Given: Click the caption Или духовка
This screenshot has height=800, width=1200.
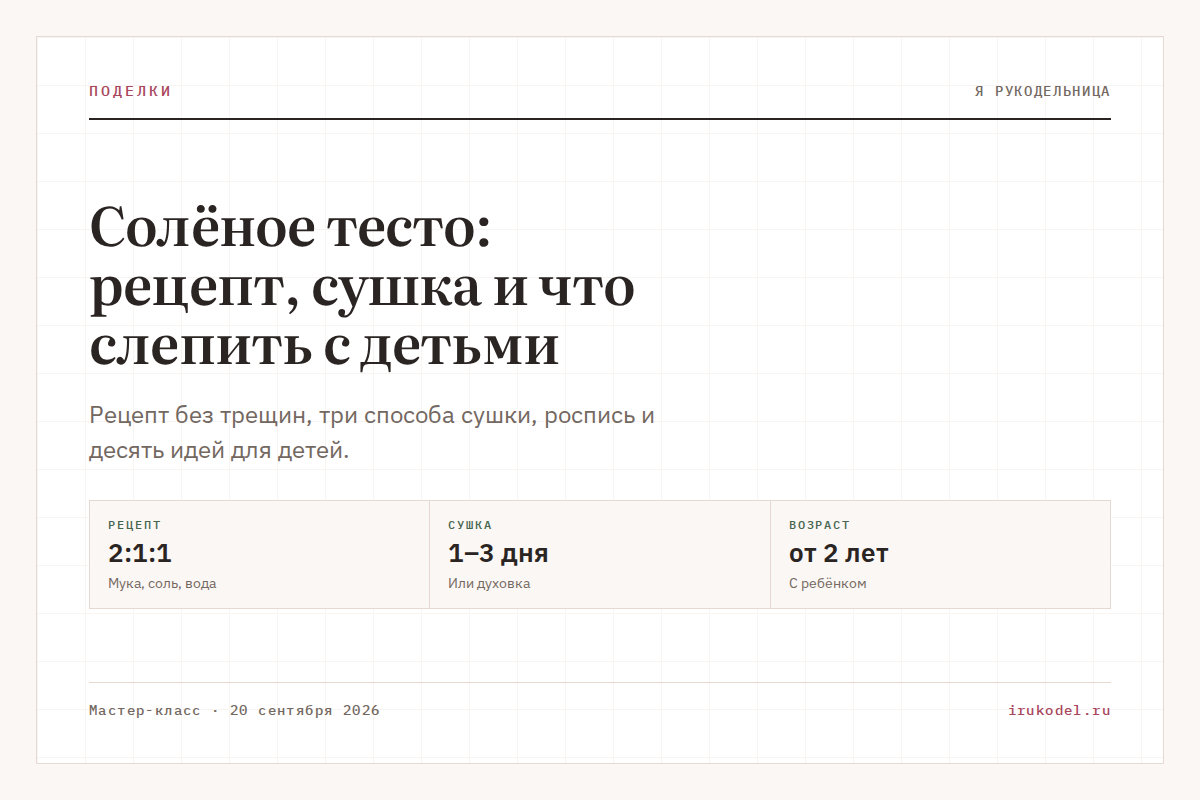Looking at the screenshot, I should coord(489,584).
